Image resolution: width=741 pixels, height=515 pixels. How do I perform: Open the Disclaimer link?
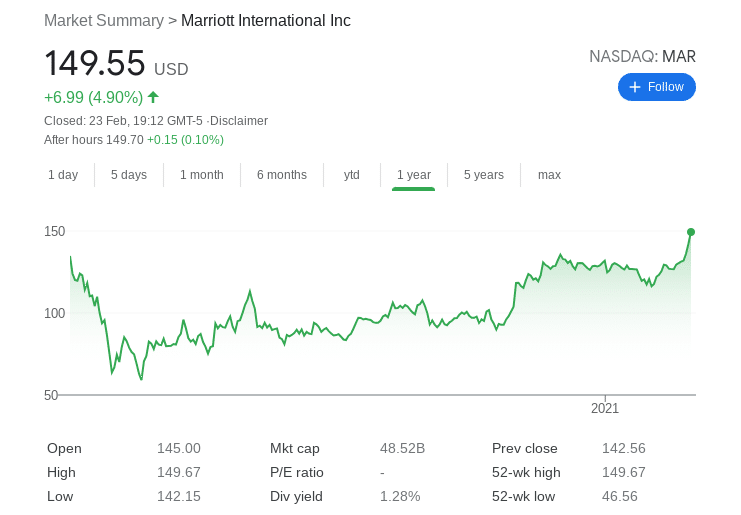(x=239, y=121)
